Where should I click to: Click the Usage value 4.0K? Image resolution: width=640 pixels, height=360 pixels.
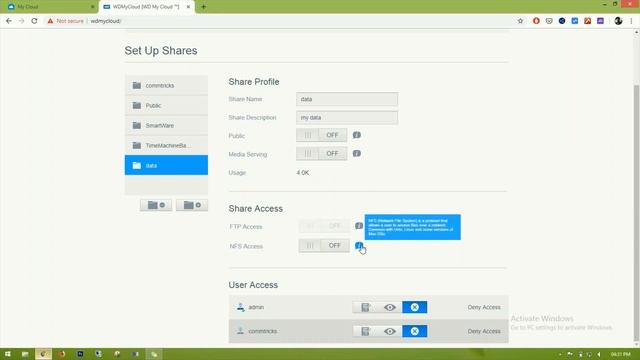pos(302,173)
